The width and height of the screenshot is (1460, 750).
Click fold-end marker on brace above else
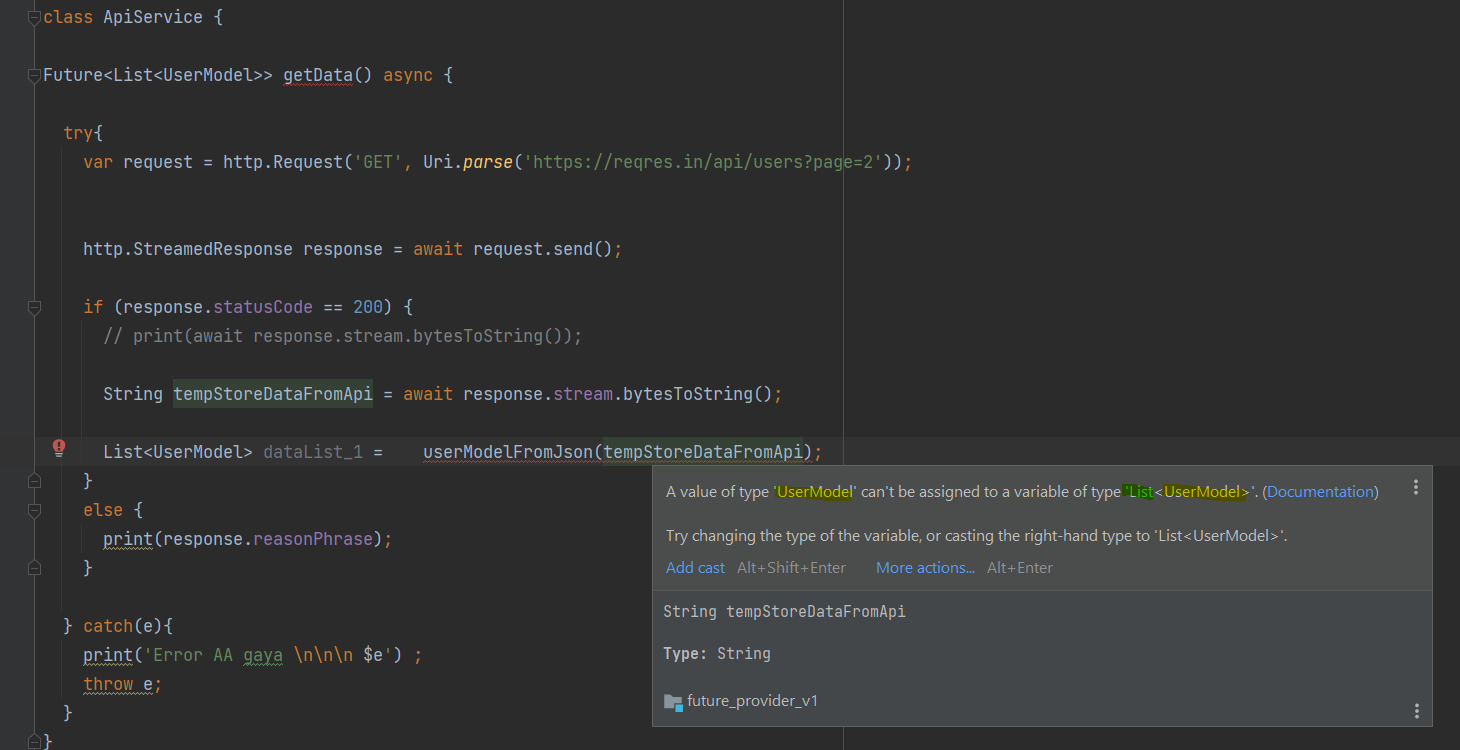click(34, 481)
